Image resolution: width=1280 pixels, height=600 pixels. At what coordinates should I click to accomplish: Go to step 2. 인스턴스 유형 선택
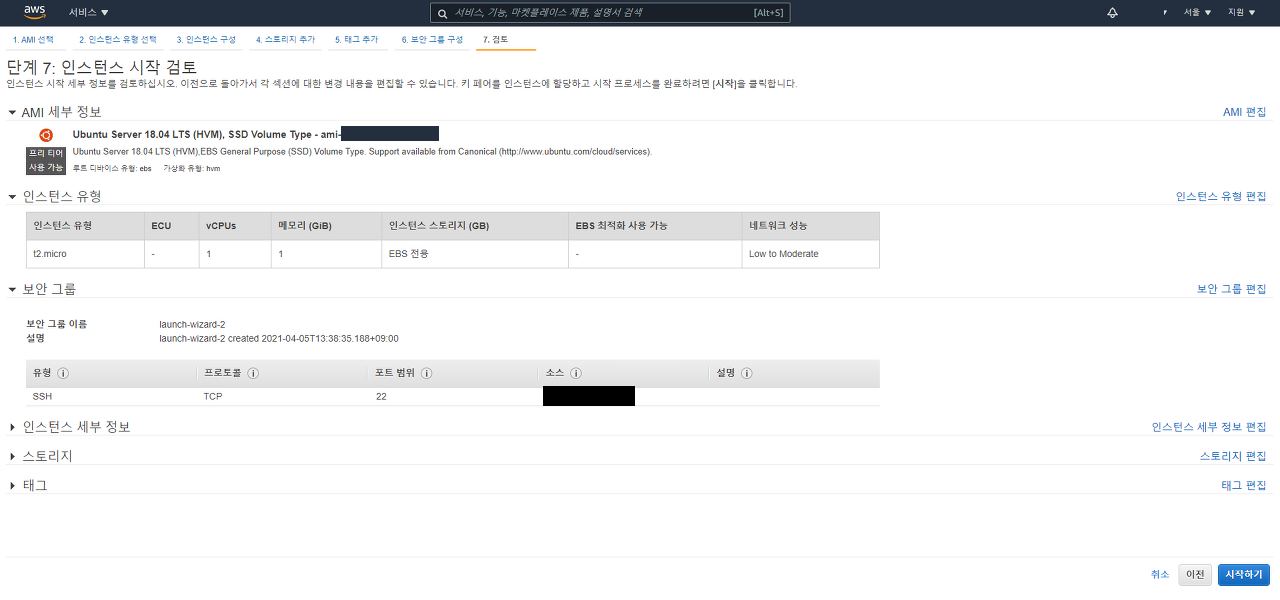pyautogui.click(x=118, y=40)
